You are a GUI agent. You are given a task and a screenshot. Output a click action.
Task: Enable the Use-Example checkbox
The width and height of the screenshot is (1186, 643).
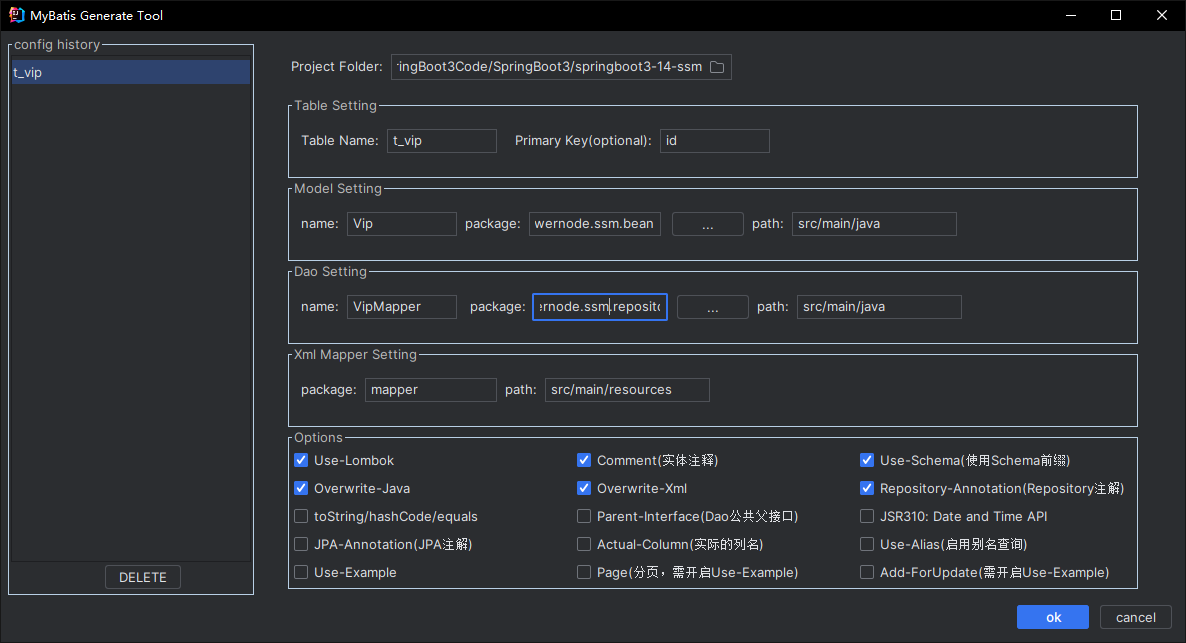coord(301,573)
